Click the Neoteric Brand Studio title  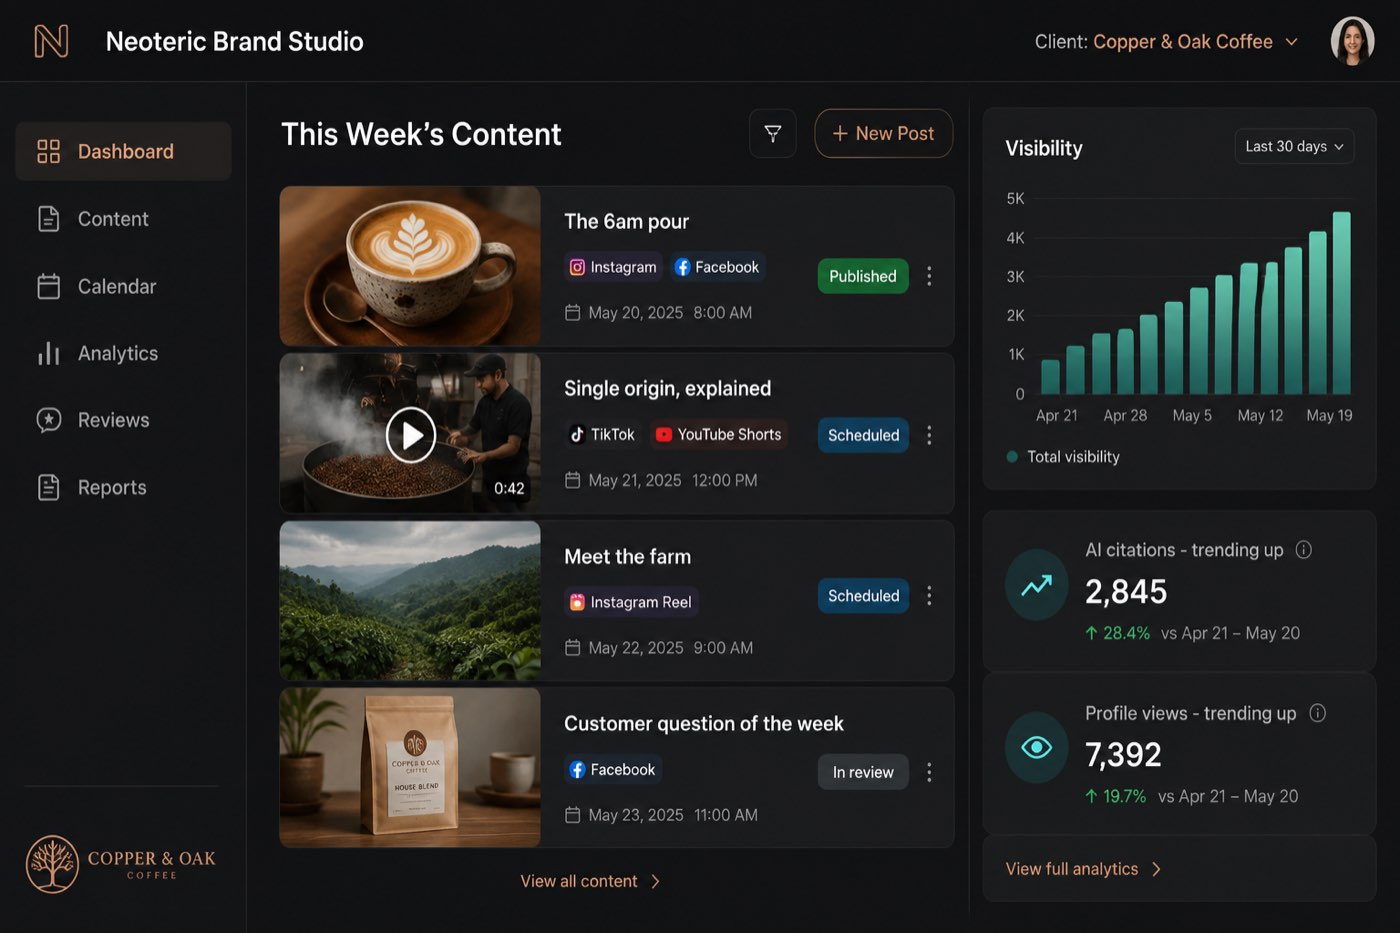(x=234, y=41)
